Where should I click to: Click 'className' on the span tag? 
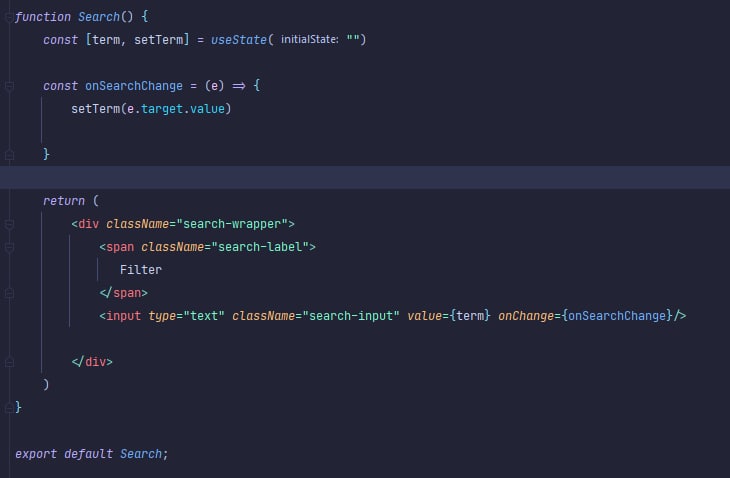(x=172, y=247)
